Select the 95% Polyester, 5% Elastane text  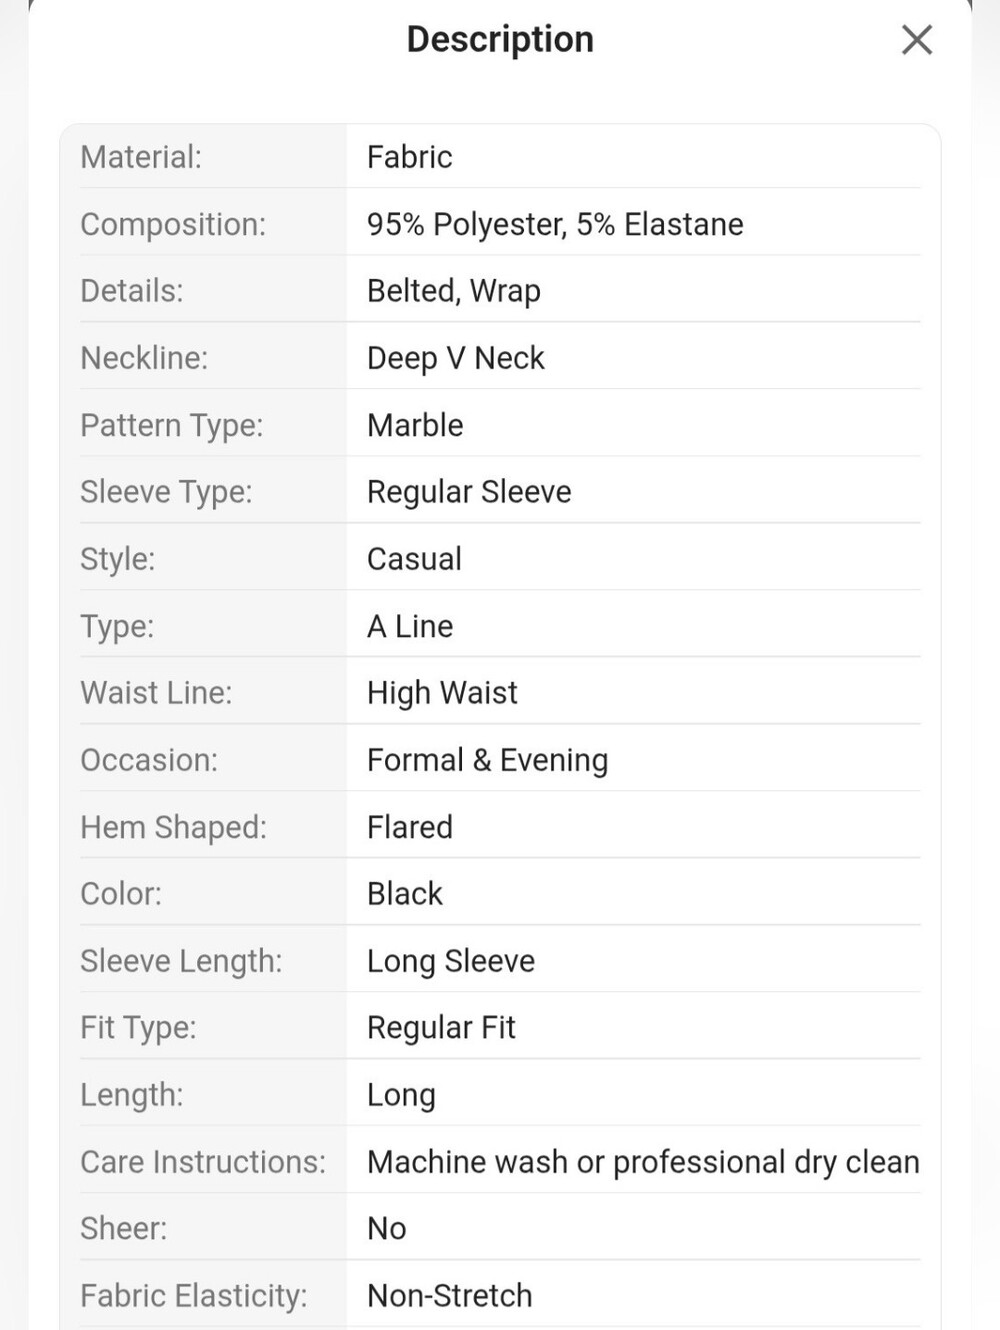tap(555, 224)
